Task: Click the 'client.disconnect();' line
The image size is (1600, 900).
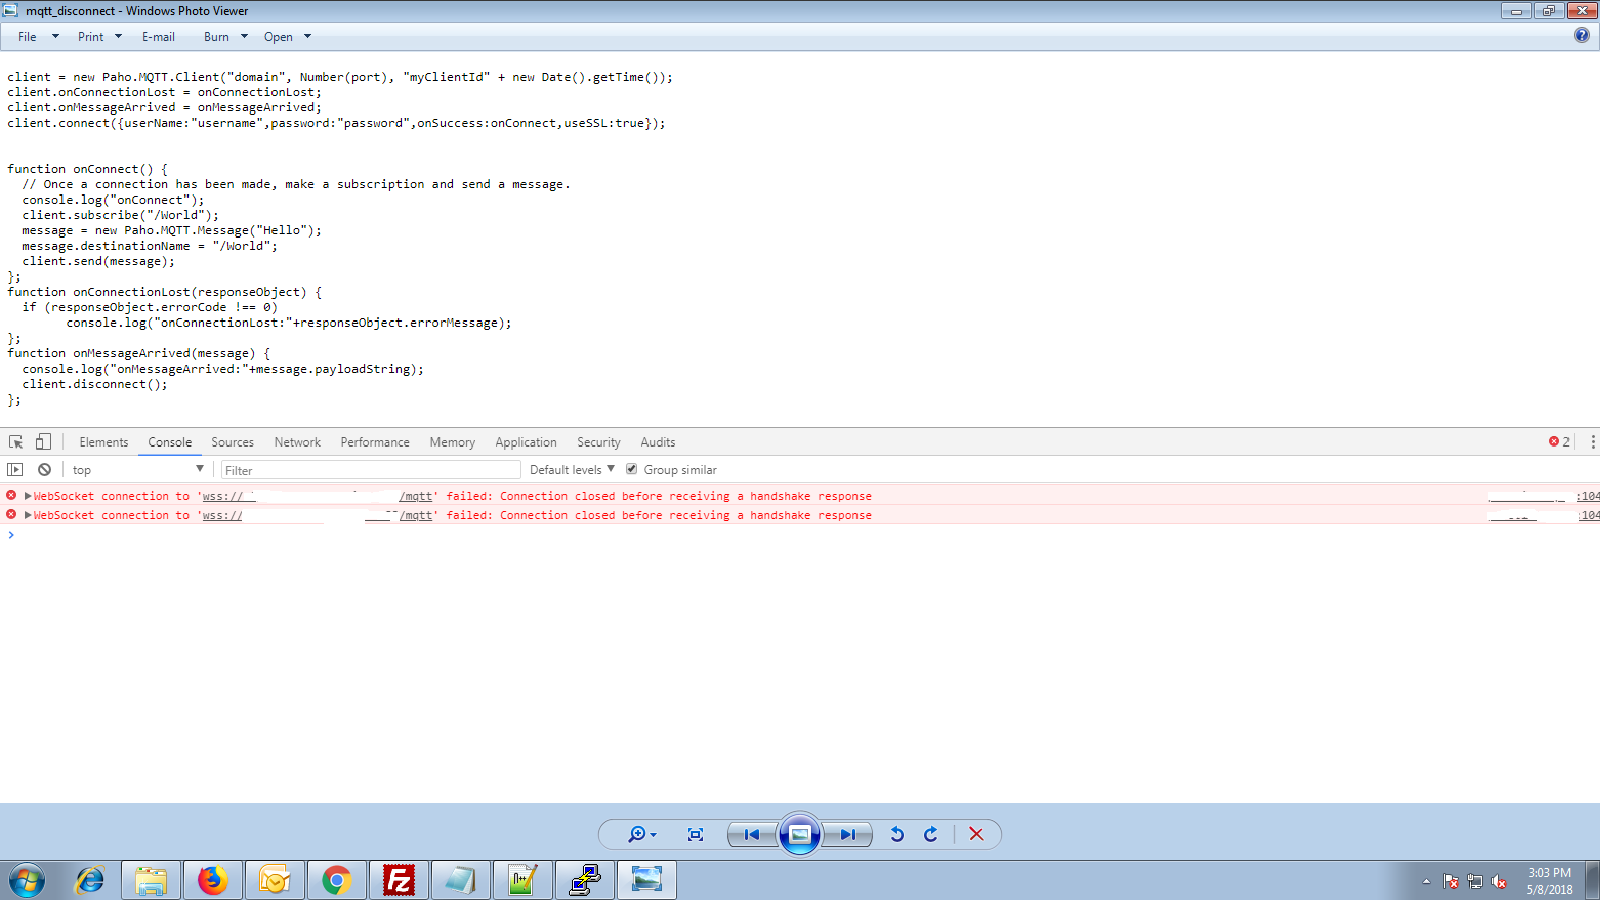Action: click(x=95, y=384)
